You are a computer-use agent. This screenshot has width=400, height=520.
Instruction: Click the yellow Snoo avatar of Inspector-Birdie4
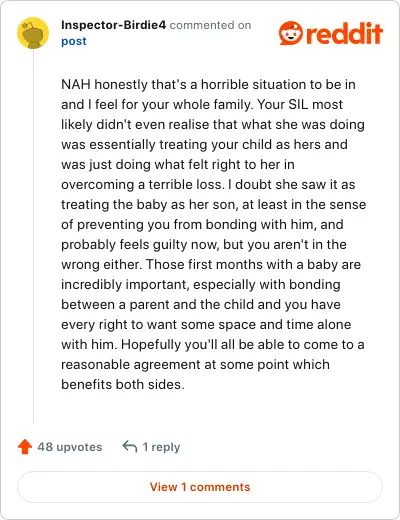[33, 33]
